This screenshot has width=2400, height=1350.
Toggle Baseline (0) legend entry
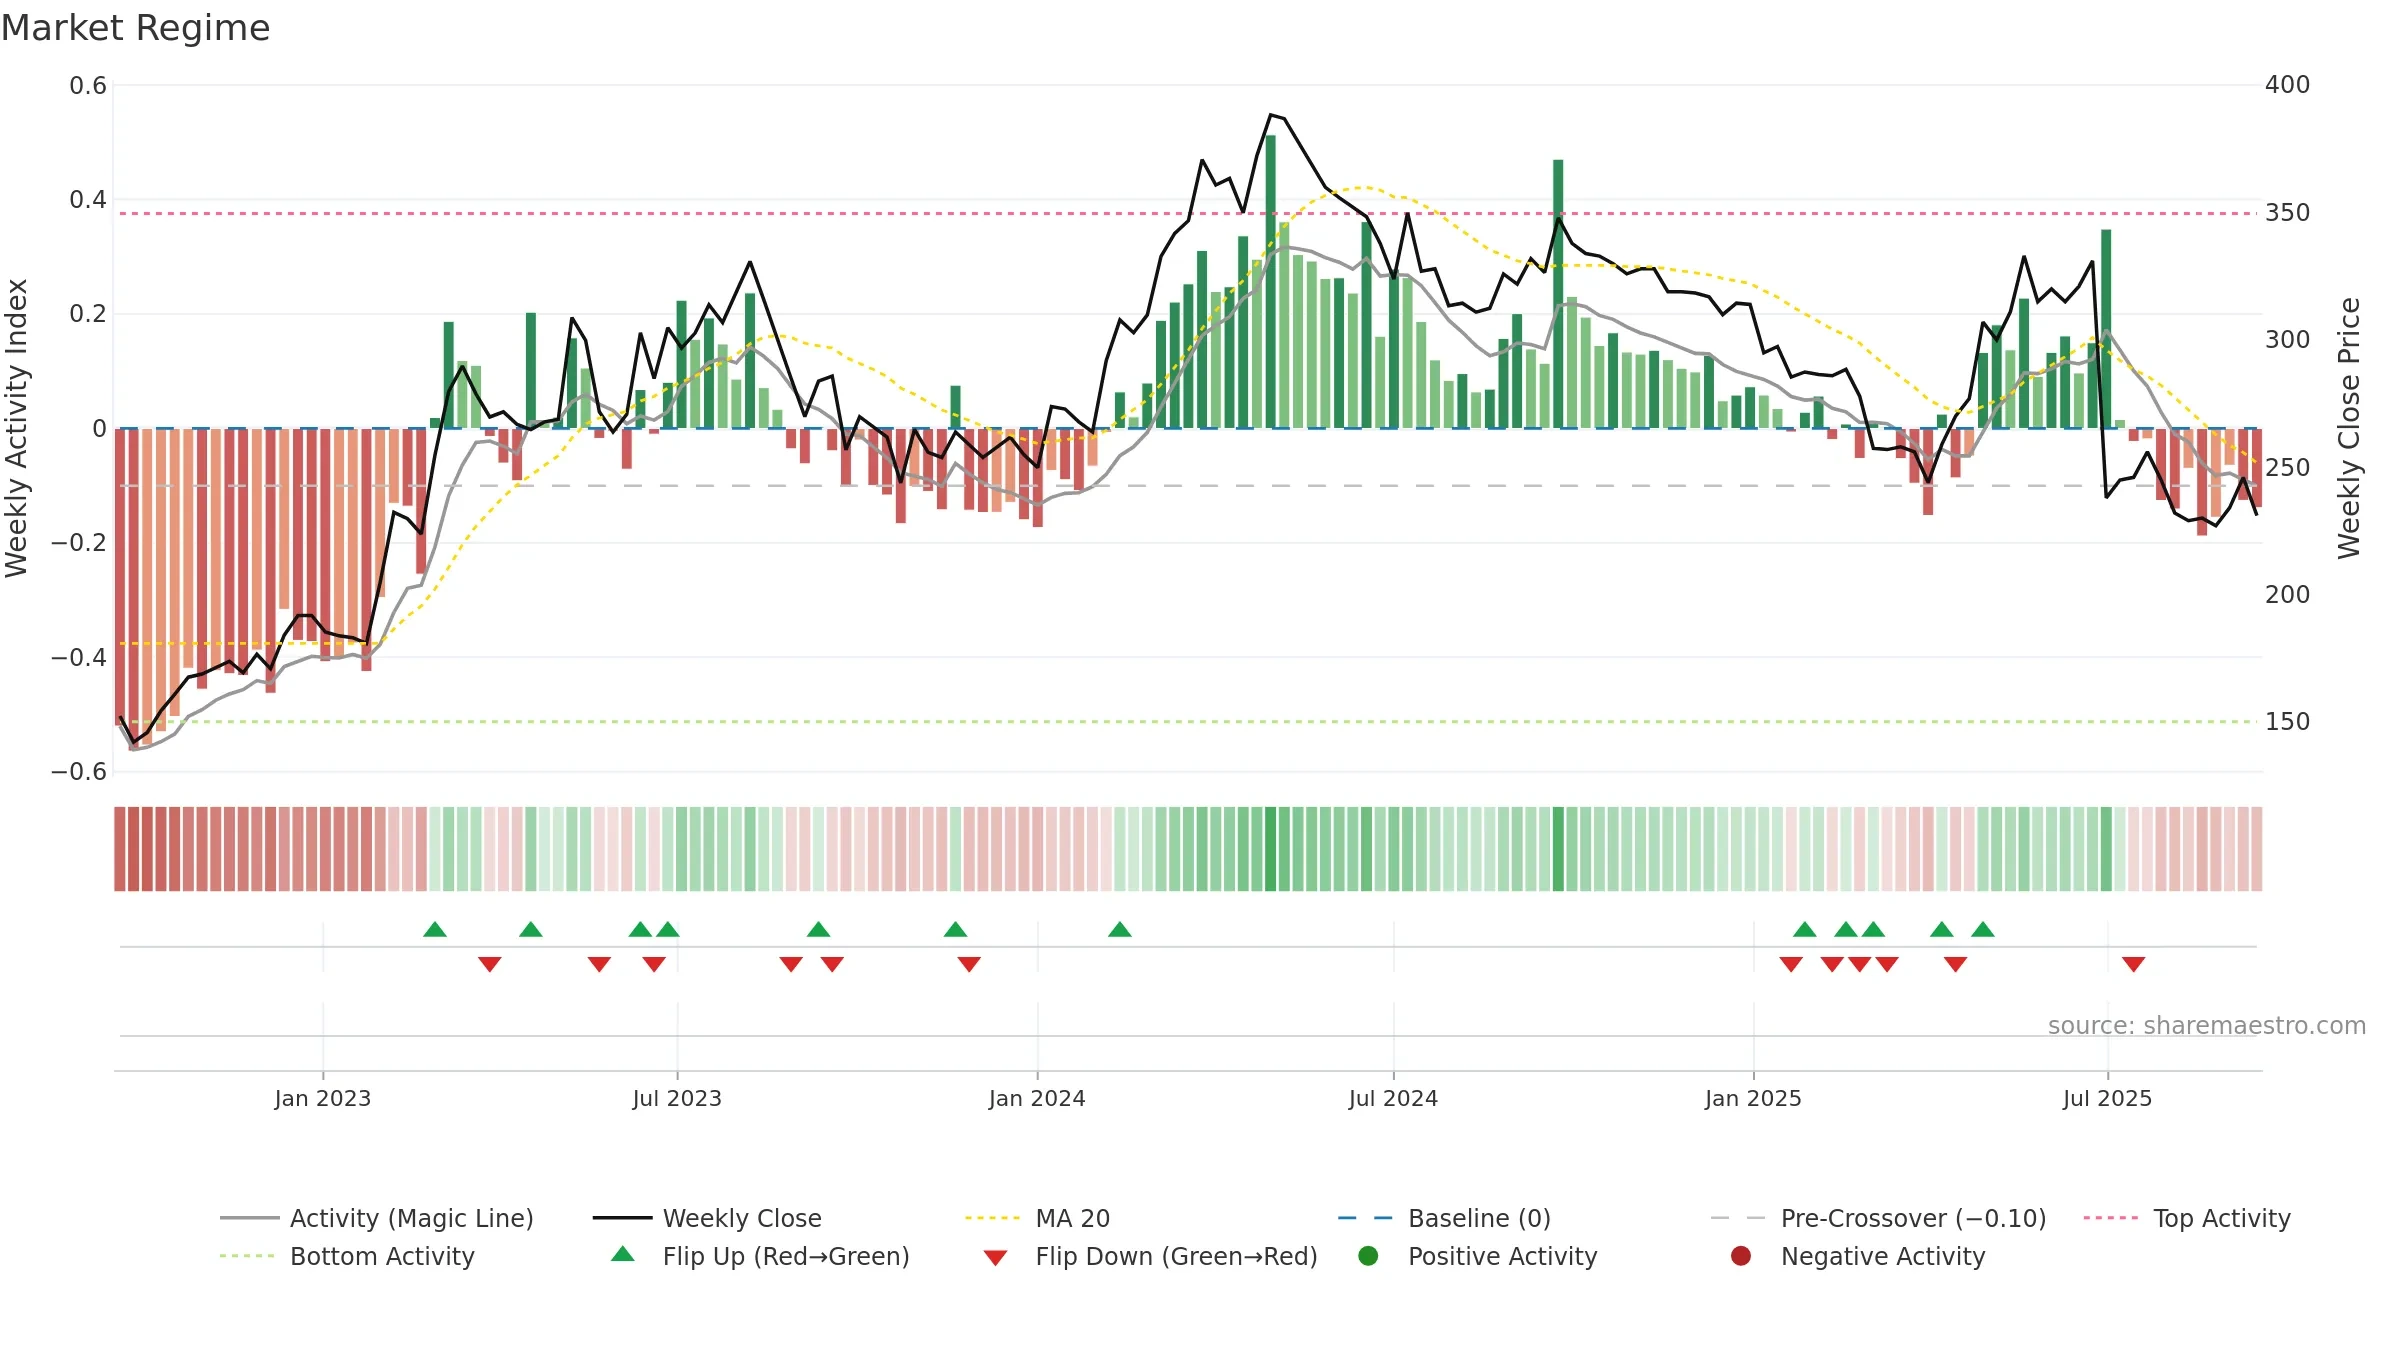coord(1444,1218)
